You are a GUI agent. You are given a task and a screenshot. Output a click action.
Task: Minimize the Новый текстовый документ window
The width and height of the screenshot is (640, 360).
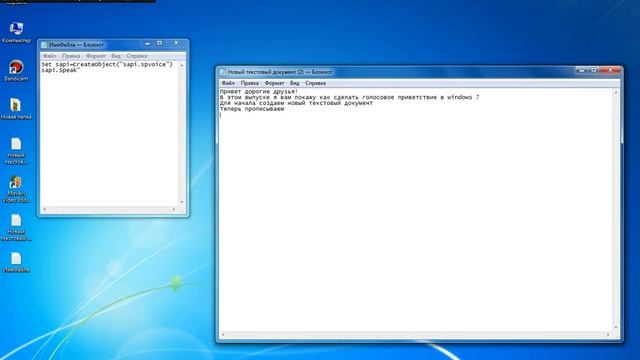[582, 70]
